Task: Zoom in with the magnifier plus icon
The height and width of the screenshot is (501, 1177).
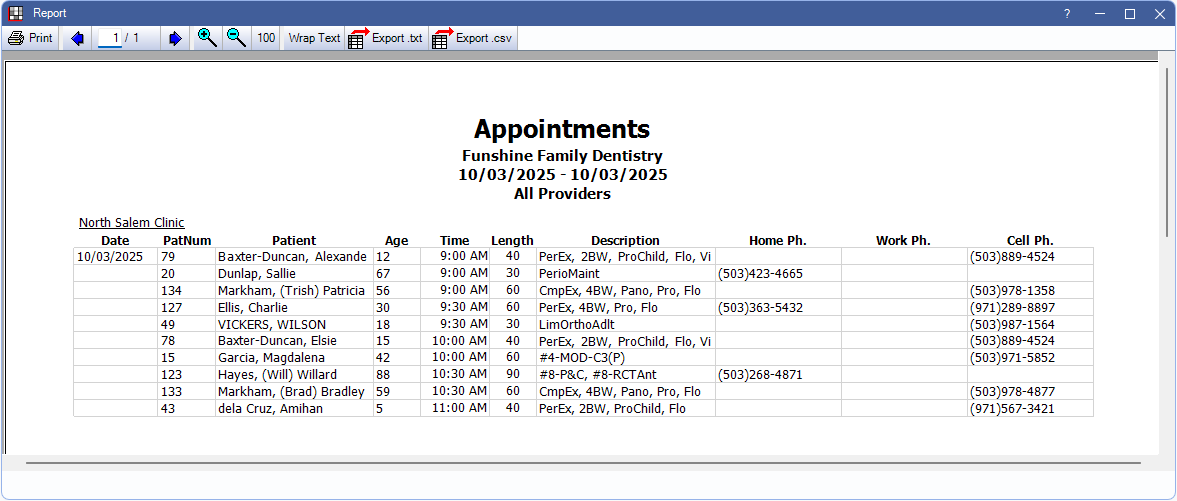Action: [207, 38]
